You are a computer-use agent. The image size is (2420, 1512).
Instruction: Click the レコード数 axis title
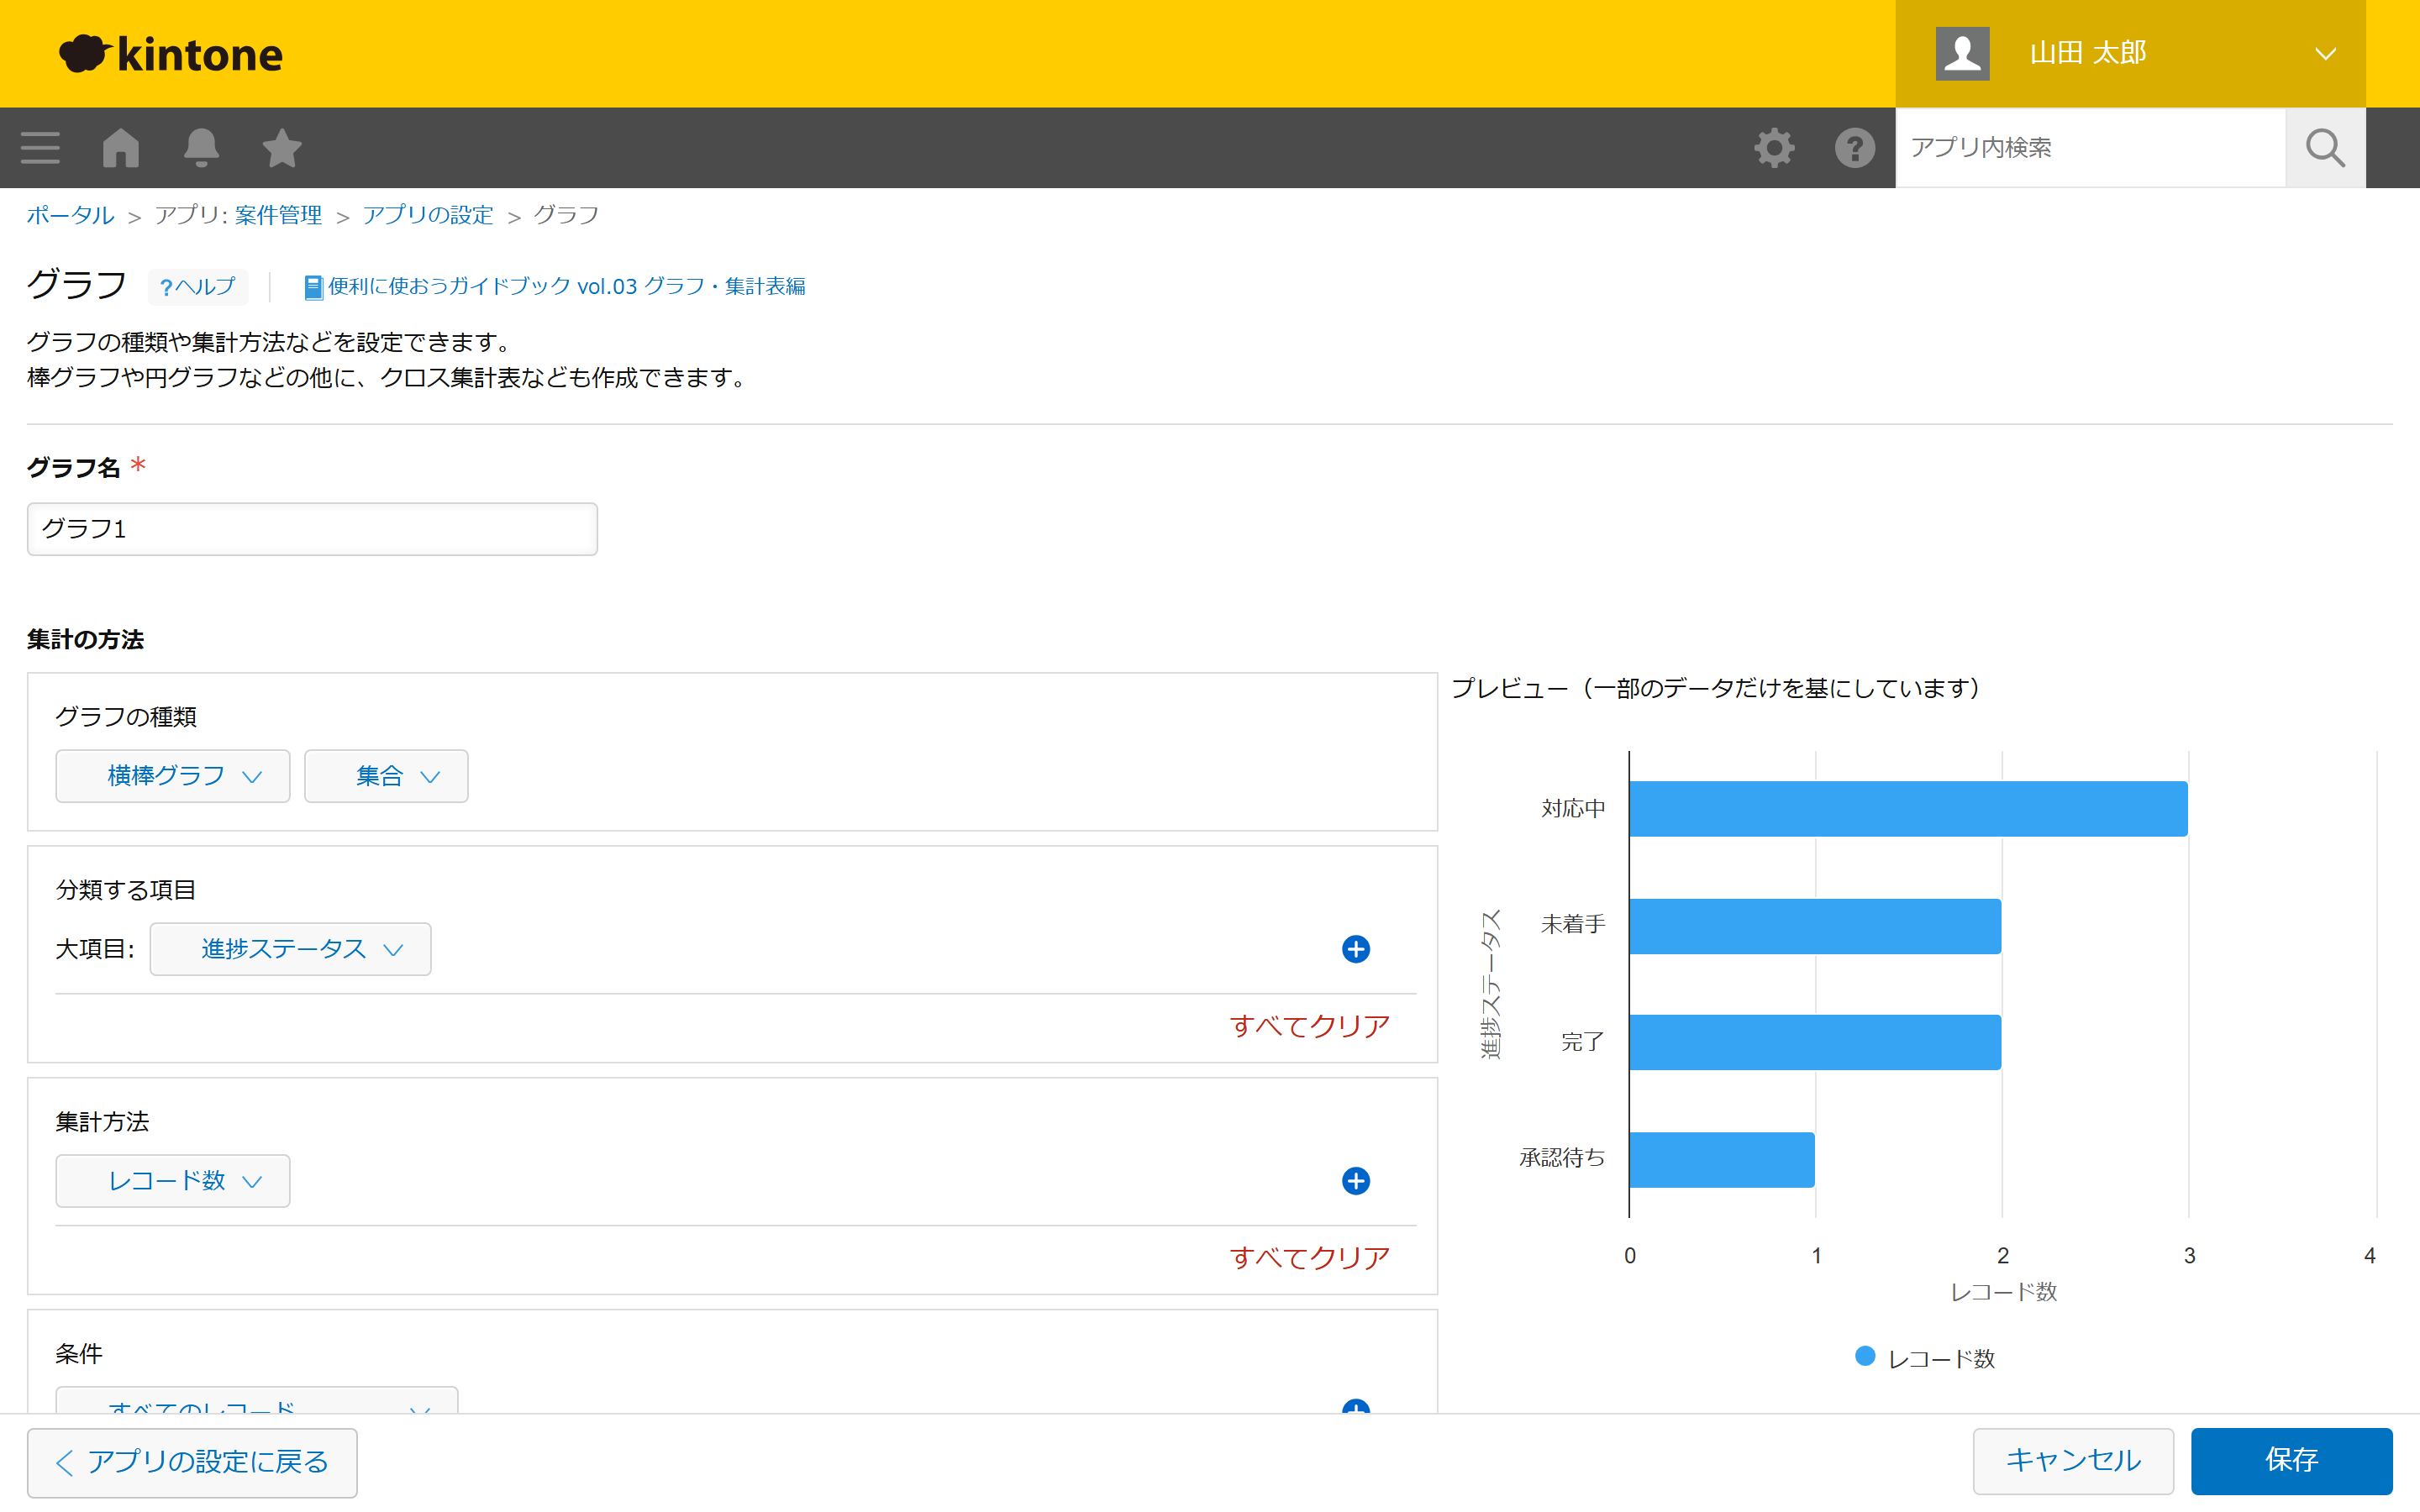[2003, 1292]
